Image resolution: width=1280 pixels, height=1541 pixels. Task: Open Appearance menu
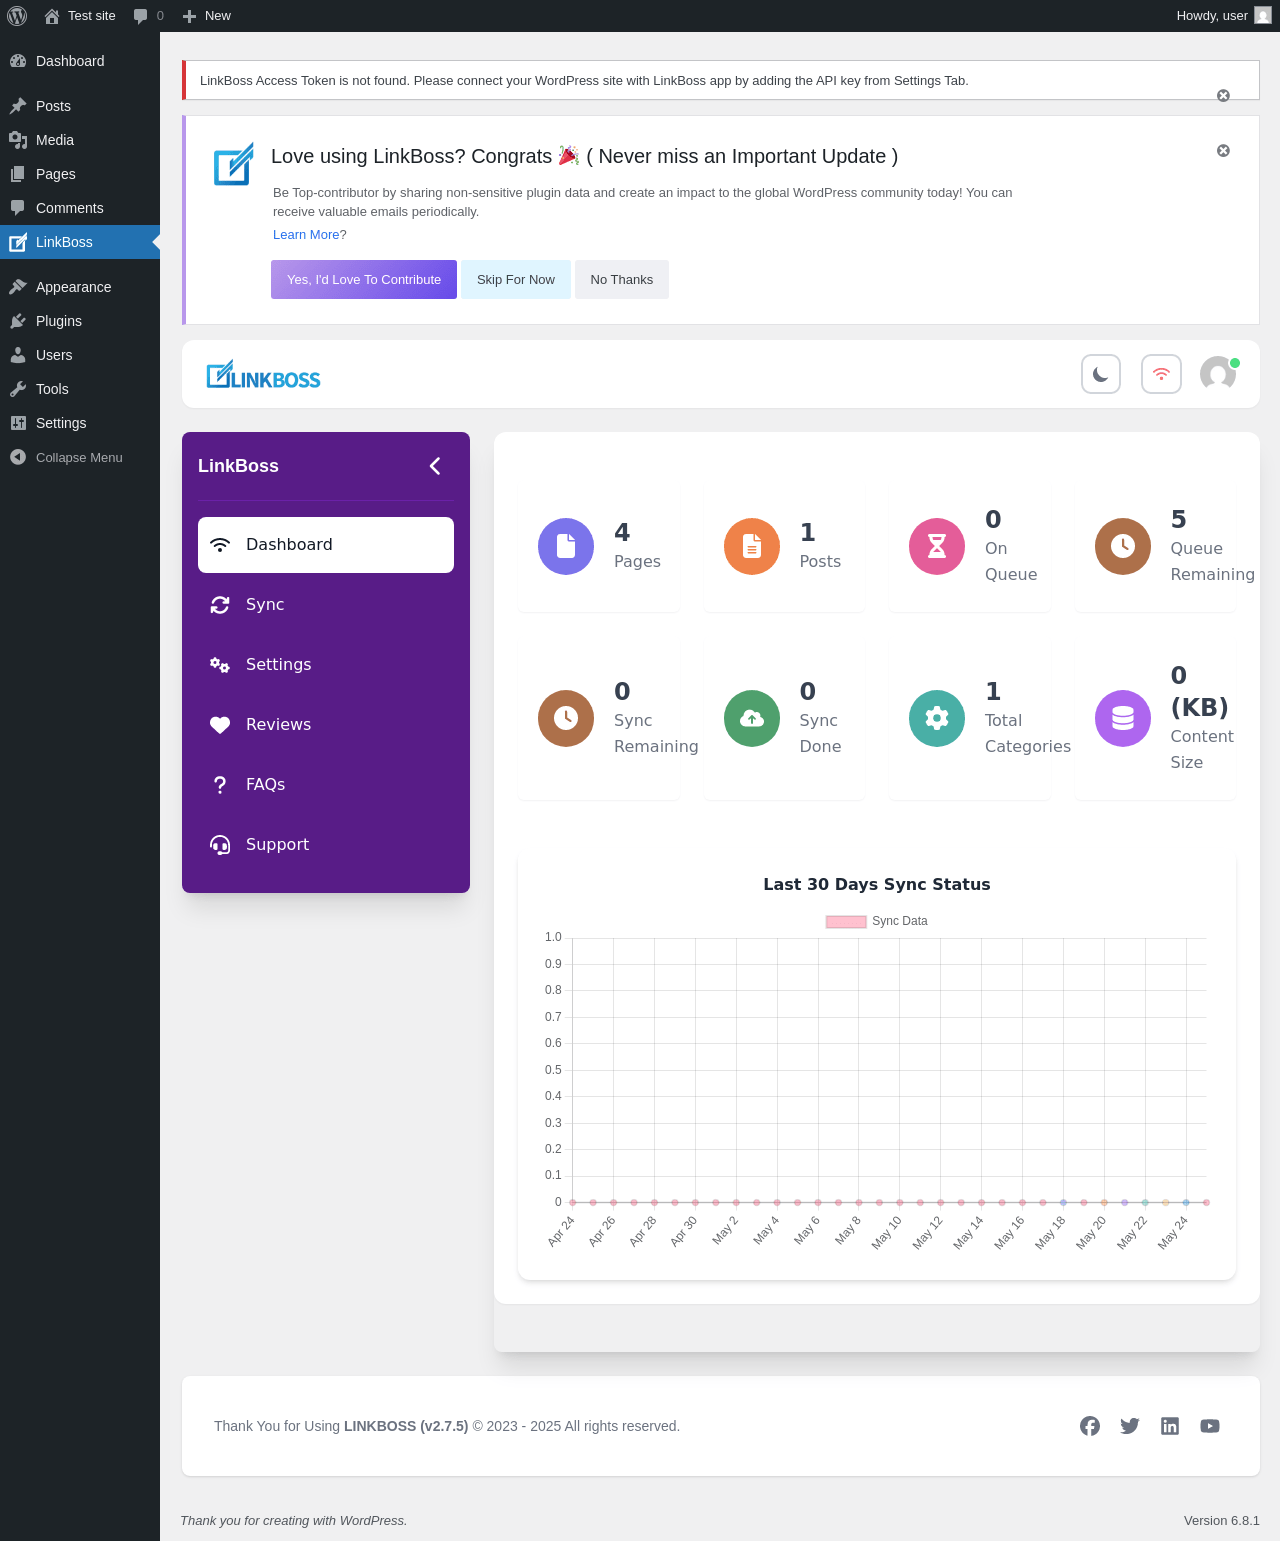click(80, 287)
